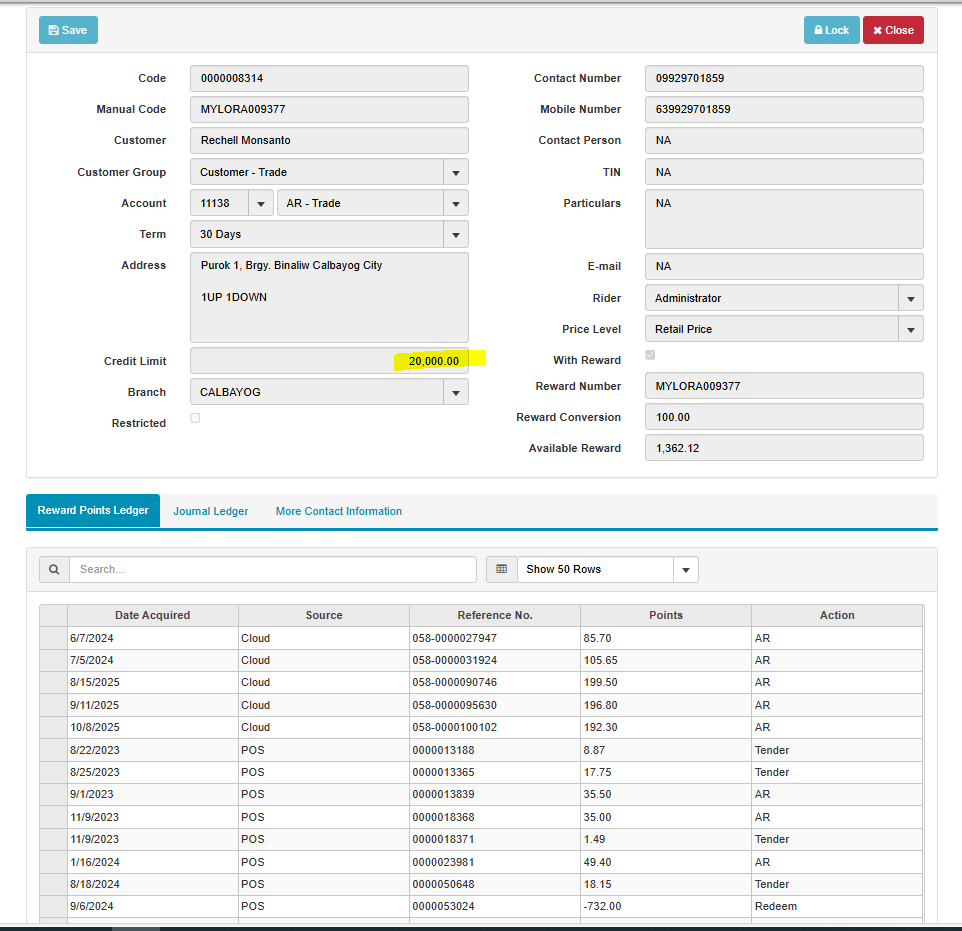962x931 pixels.
Task: Click the Credit Limit field
Action: point(329,361)
